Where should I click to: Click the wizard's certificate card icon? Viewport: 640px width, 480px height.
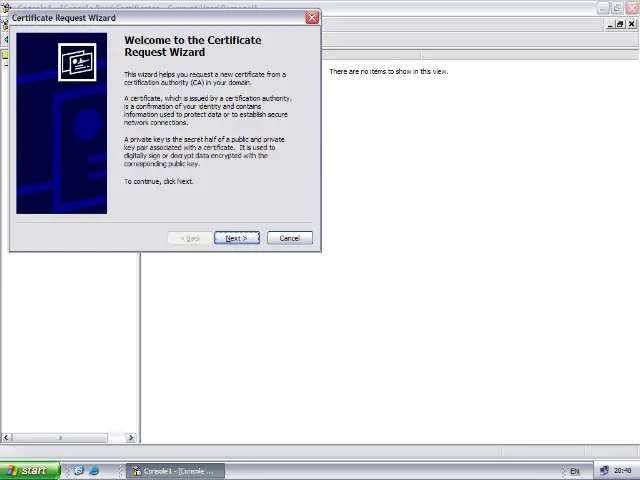point(77,62)
